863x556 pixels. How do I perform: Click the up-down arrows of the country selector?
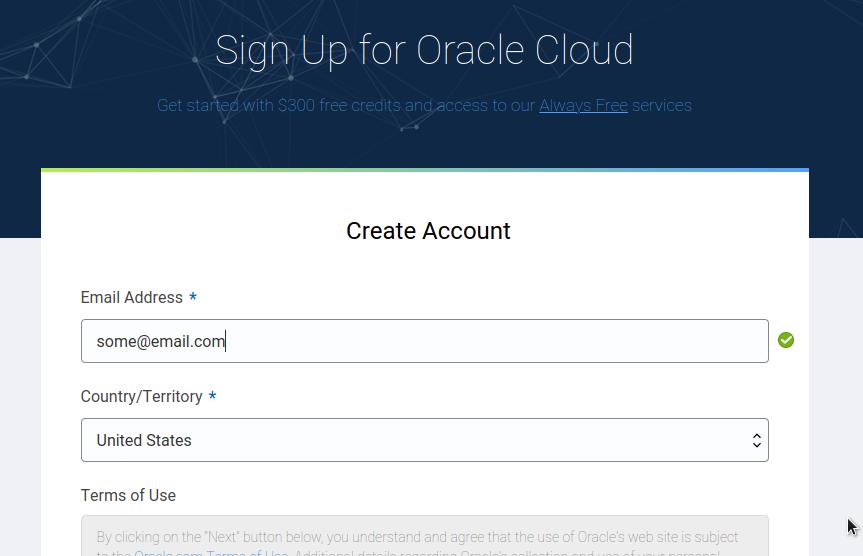(x=757, y=440)
